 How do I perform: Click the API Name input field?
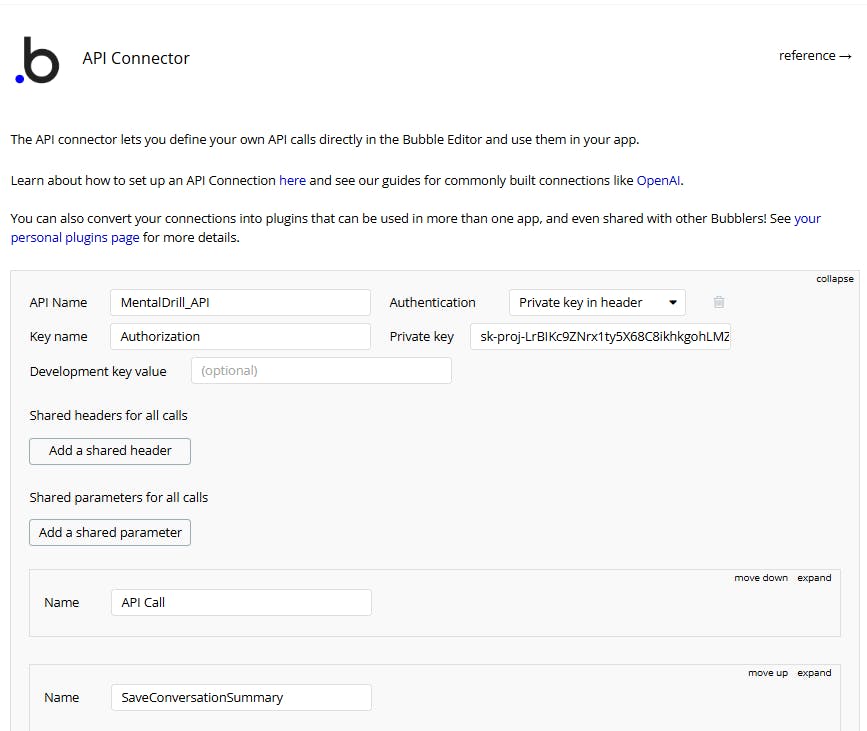[x=240, y=302]
